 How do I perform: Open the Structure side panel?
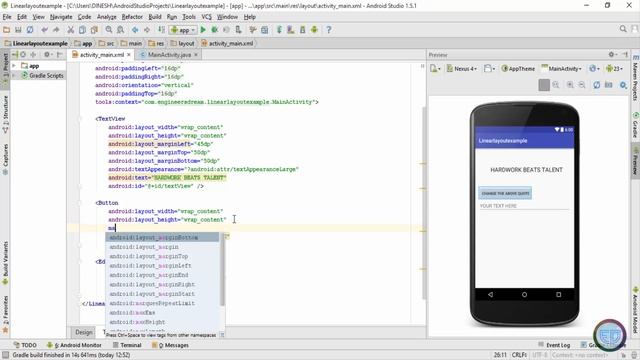coord(5,114)
